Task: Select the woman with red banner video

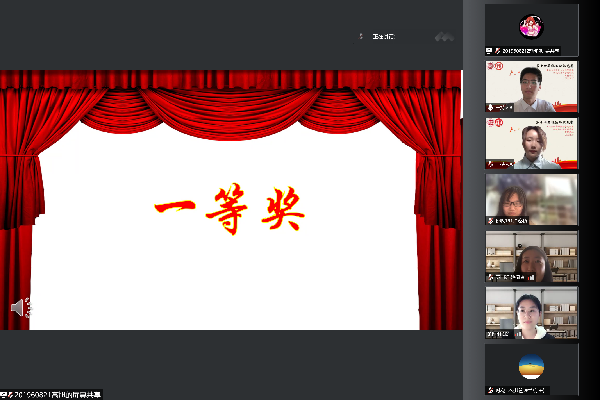Action: point(531,141)
